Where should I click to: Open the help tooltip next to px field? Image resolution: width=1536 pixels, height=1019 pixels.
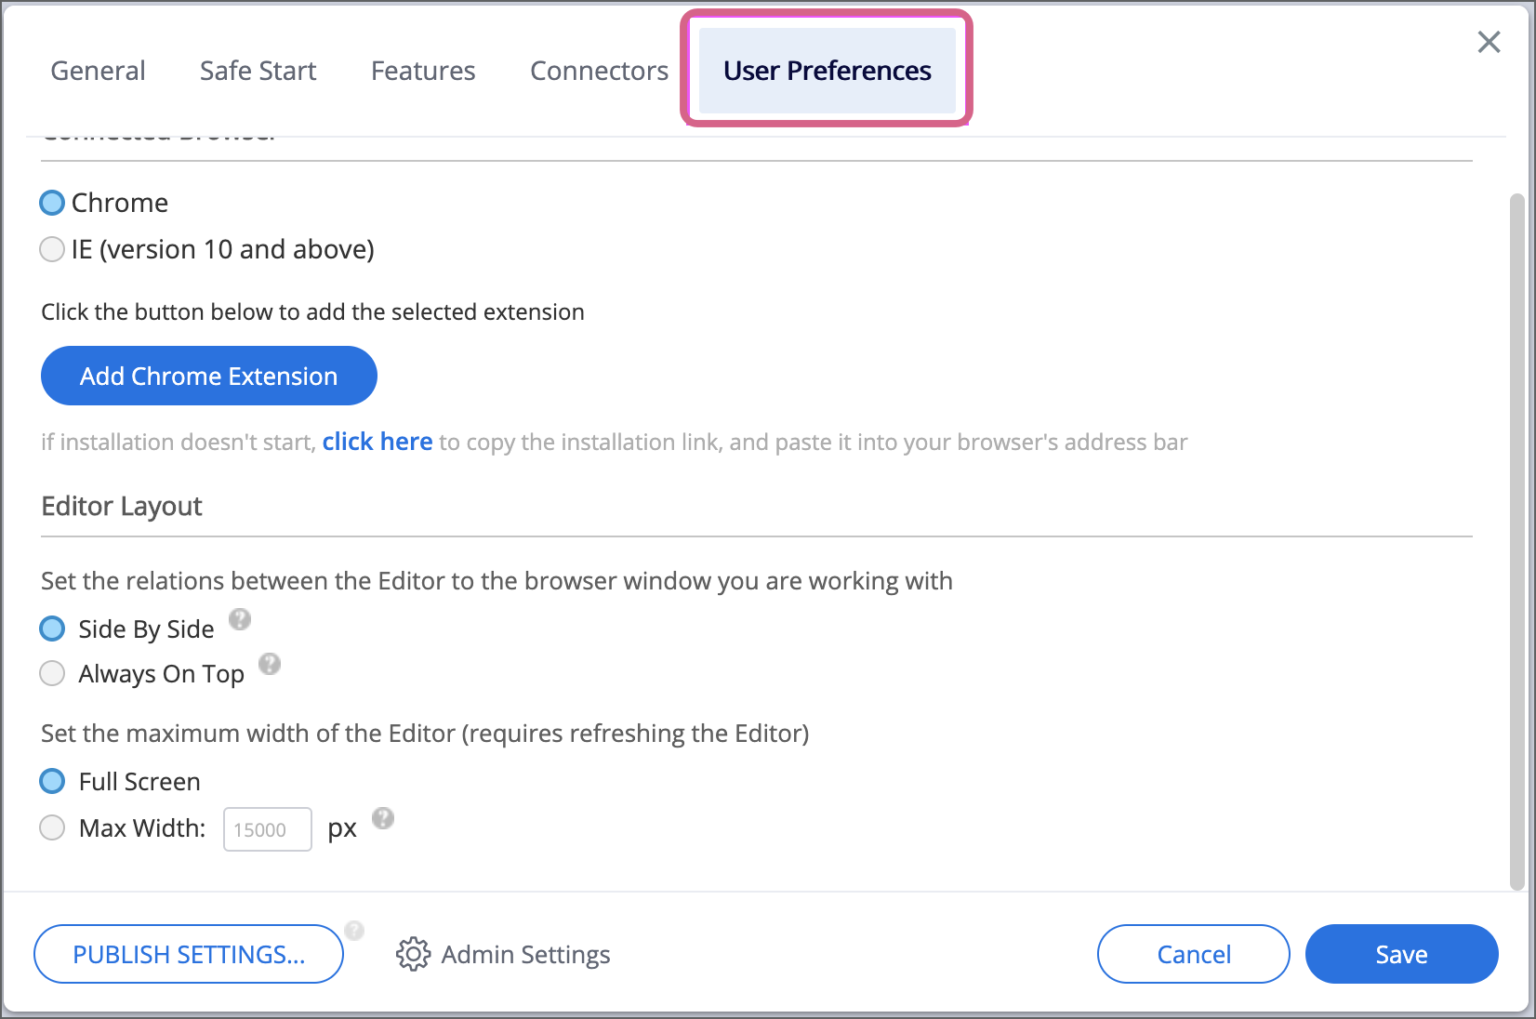point(384,818)
